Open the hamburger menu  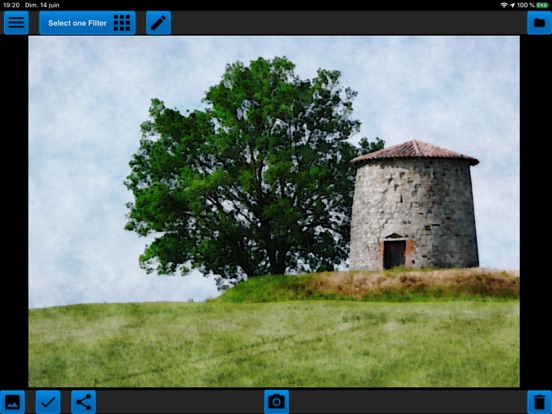16,23
